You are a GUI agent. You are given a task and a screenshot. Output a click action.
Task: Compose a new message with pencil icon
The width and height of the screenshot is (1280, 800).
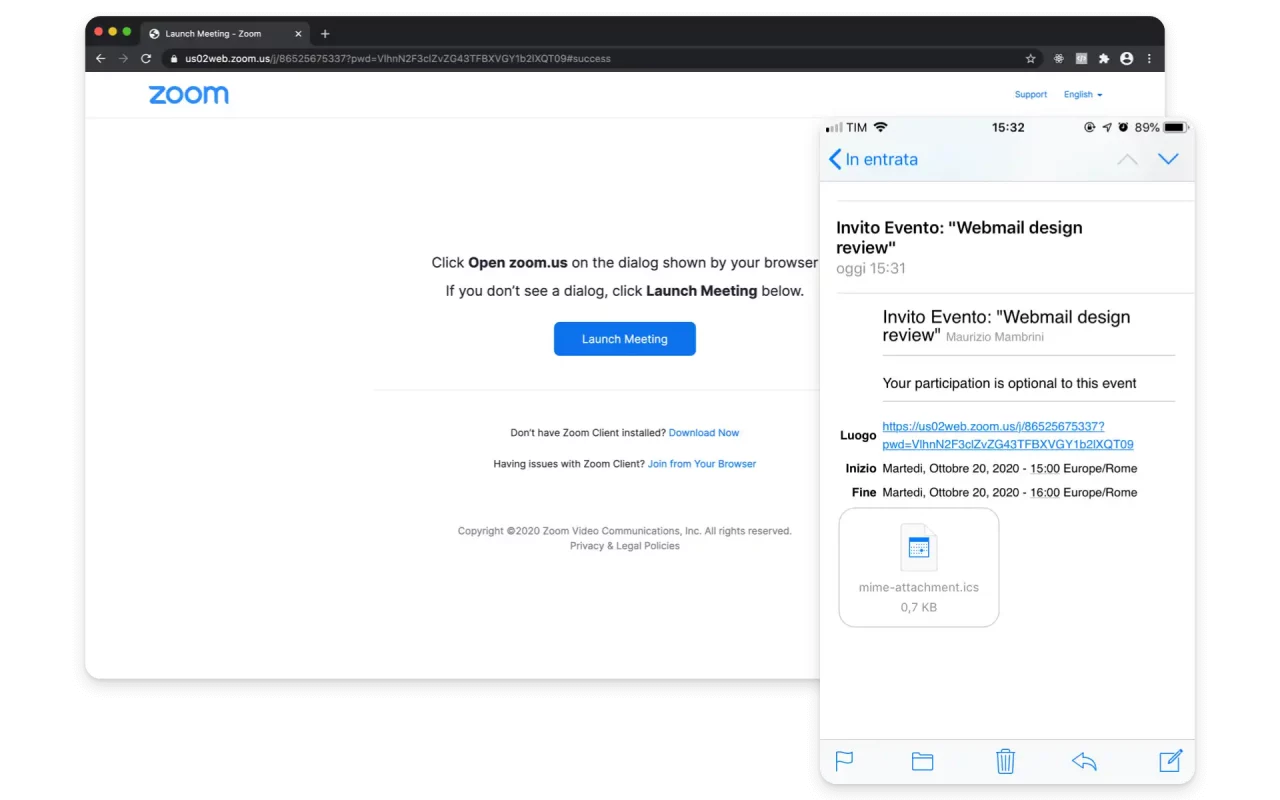(1170, 760)
